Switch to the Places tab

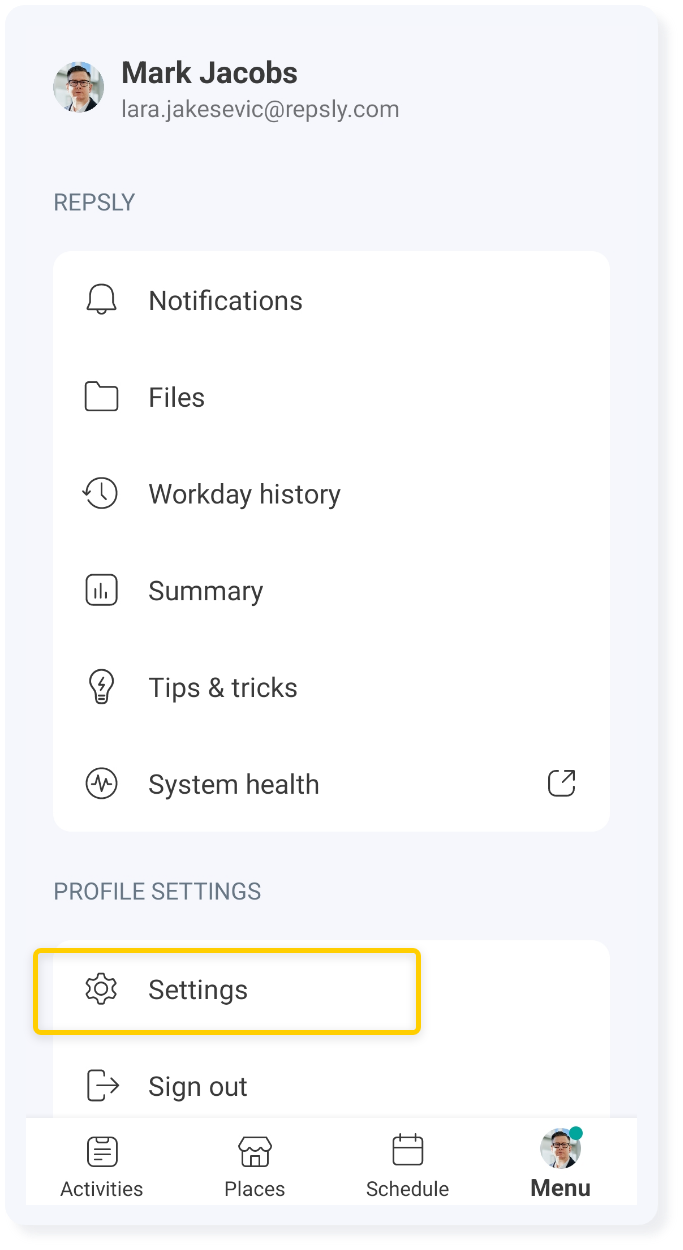click(x=255, y=1165)
